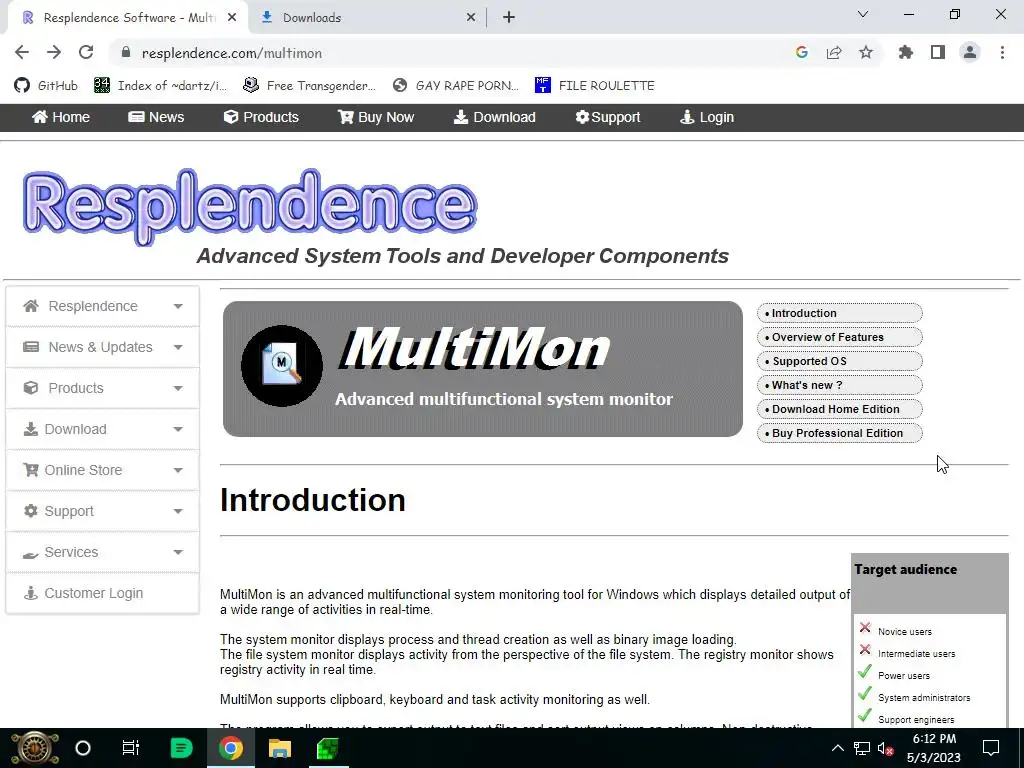Click the MultiMon magnifier logo icon

pyautogui.click(x=281, y=366)
